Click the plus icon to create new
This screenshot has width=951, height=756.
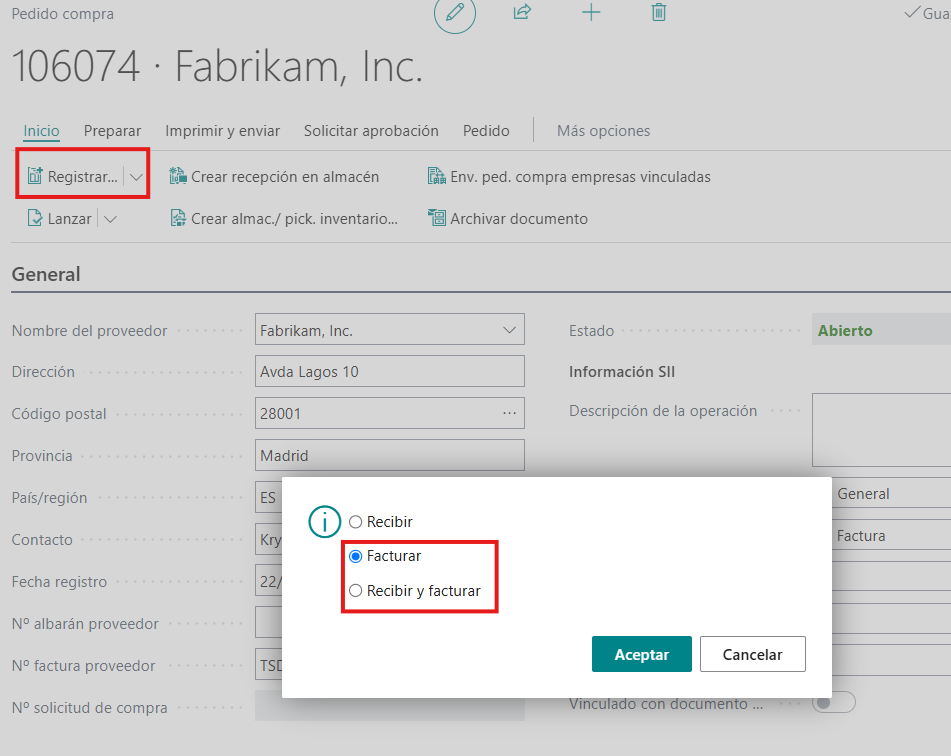click(x=591, y=12)
